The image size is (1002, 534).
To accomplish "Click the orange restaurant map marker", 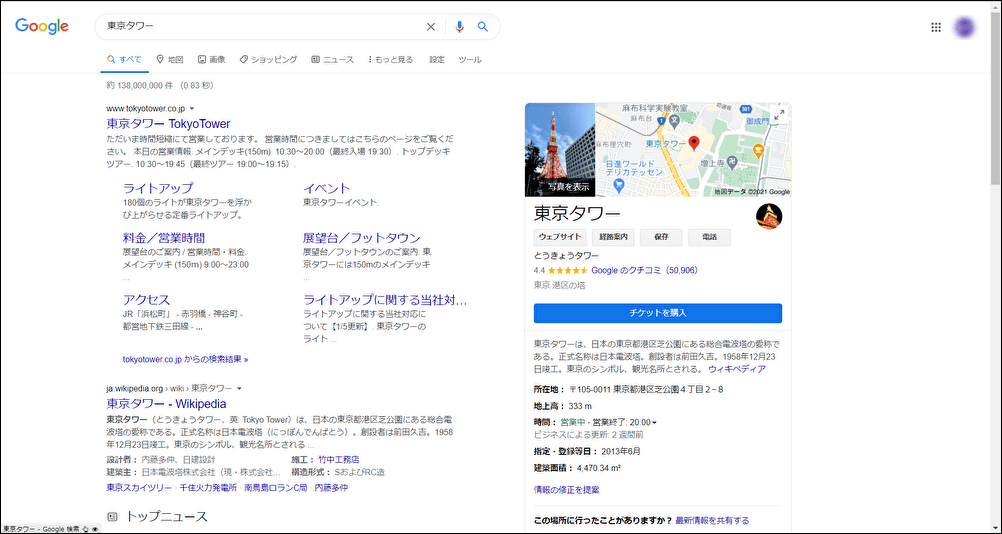I will (x=759, y=151).
